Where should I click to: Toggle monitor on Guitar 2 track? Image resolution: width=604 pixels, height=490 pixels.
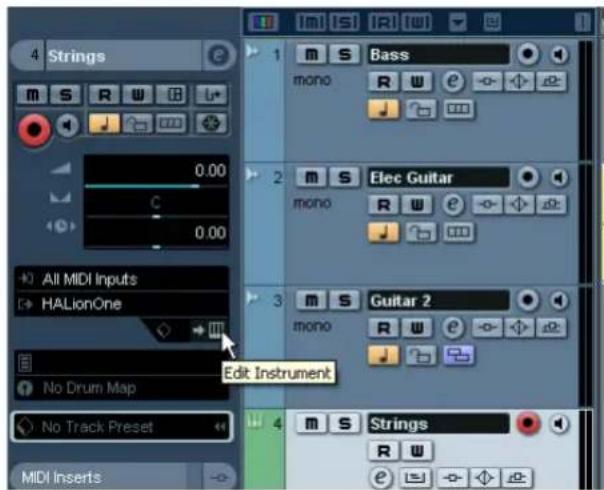(559, 300)
